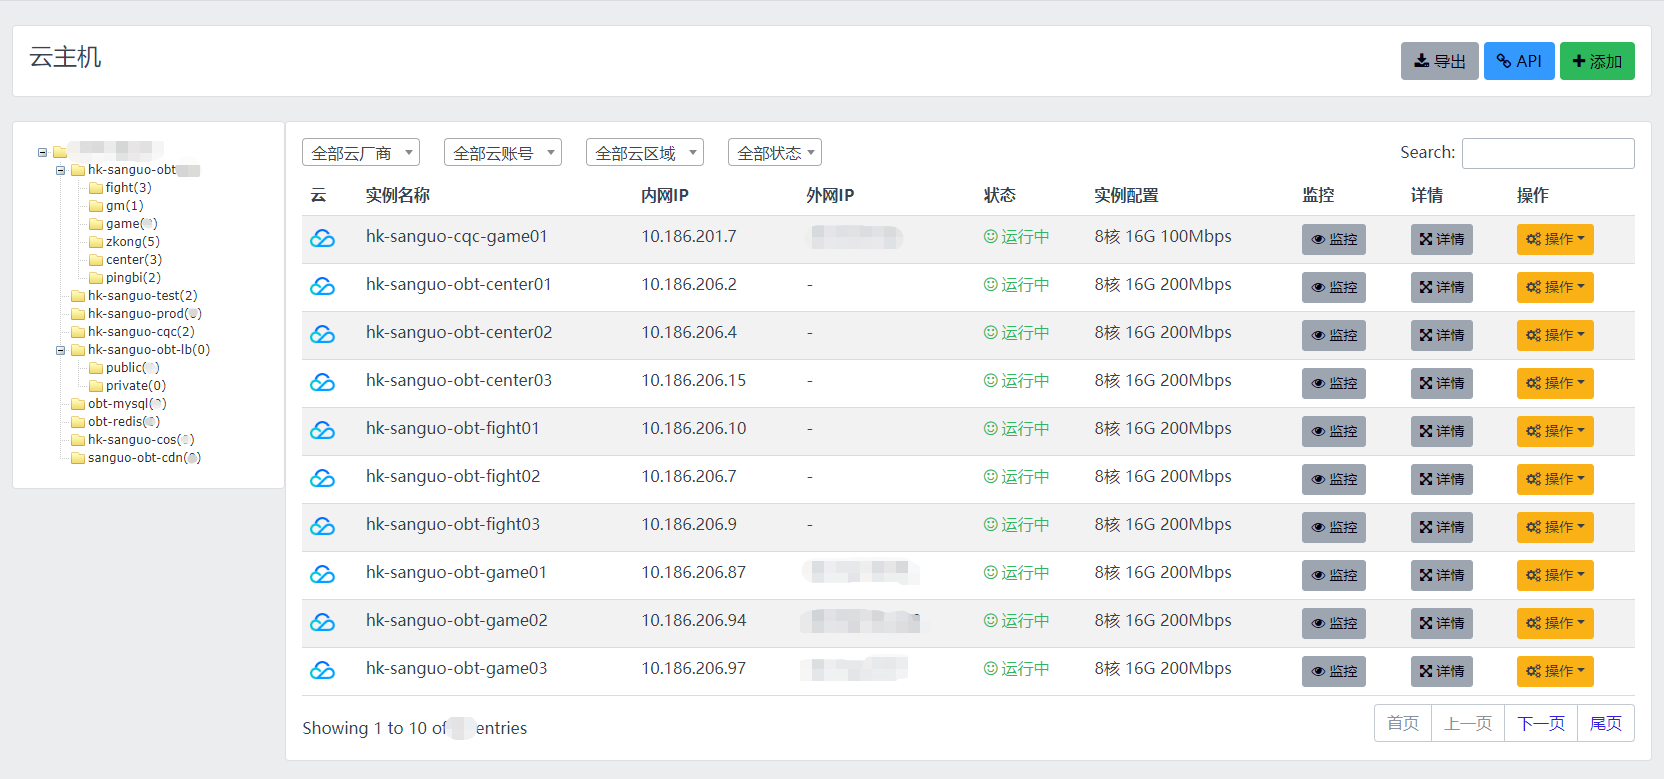Click cloud icon in hk-sanguo-obt-fight02 row
This screenshot has height=779, width=1664.
(x=322, y=478)
